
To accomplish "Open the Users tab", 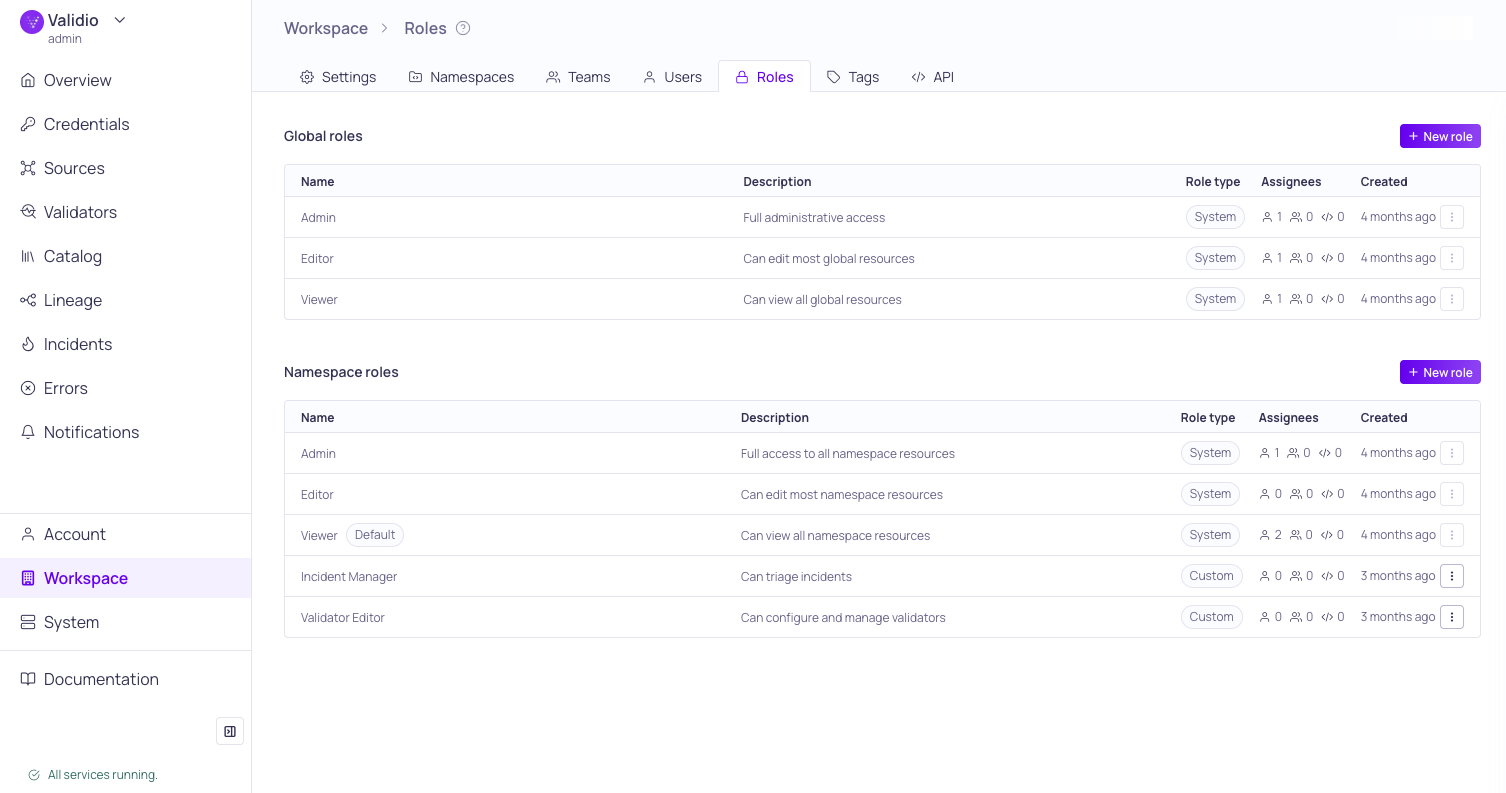I will pos(672,77).
